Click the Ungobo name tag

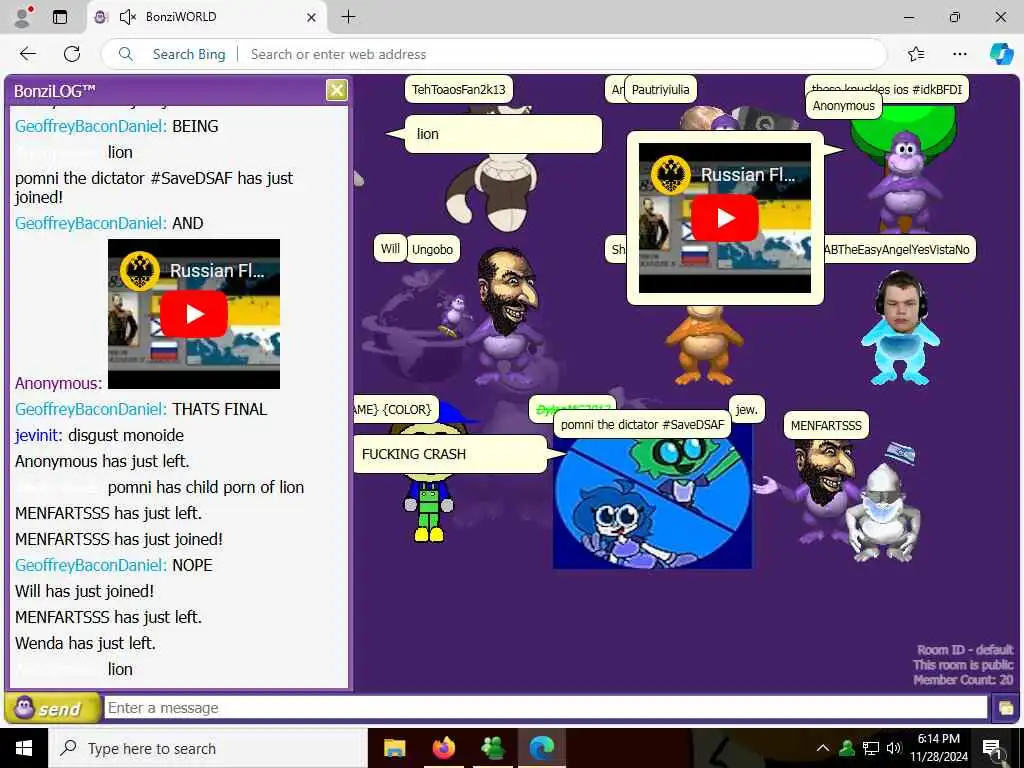(432, 249)
